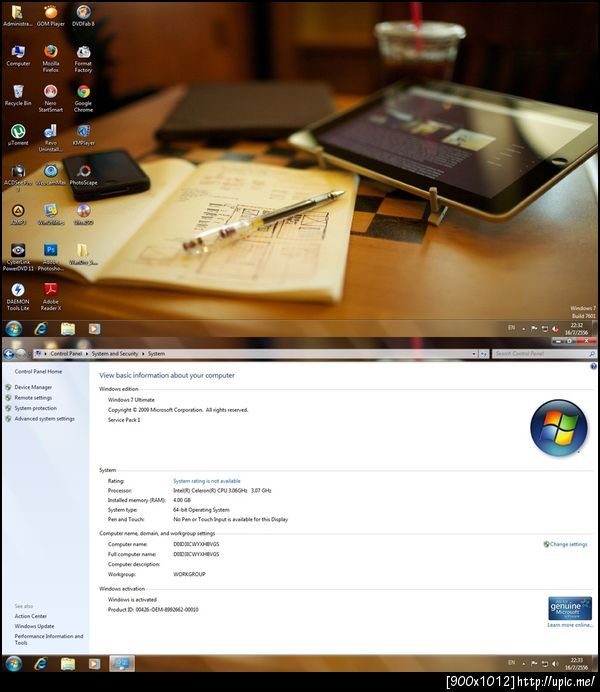
Task: Open System protection settings
Action: click(x=36, y=408)
